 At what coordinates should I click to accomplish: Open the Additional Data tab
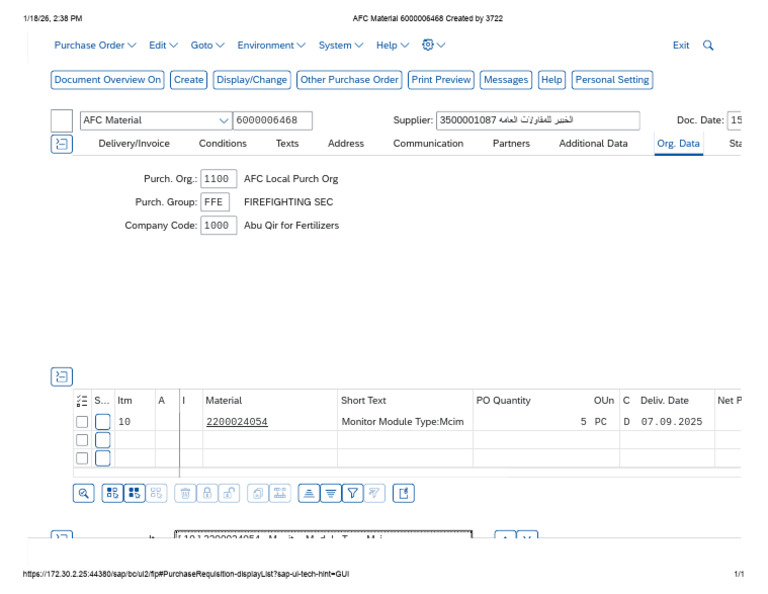[x=593, y=143]
